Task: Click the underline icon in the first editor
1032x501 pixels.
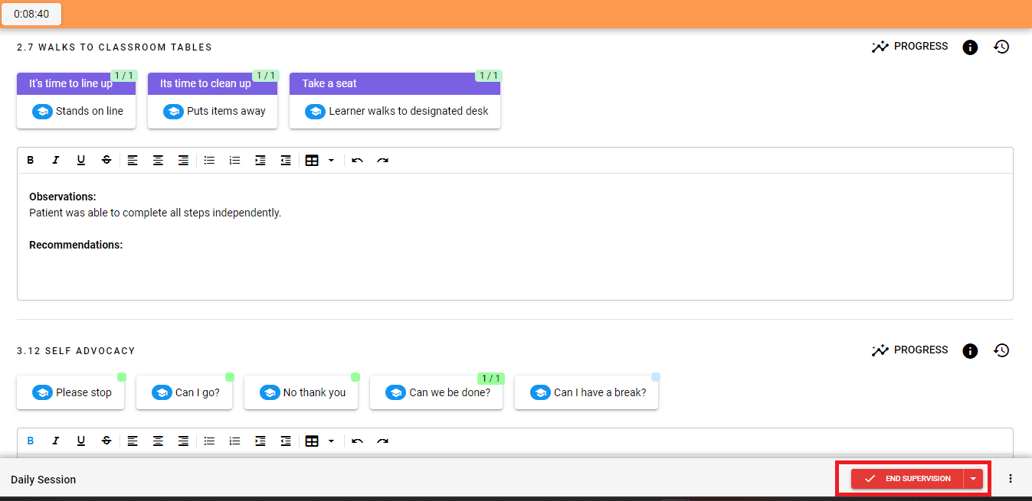Action: click(81, 161)
